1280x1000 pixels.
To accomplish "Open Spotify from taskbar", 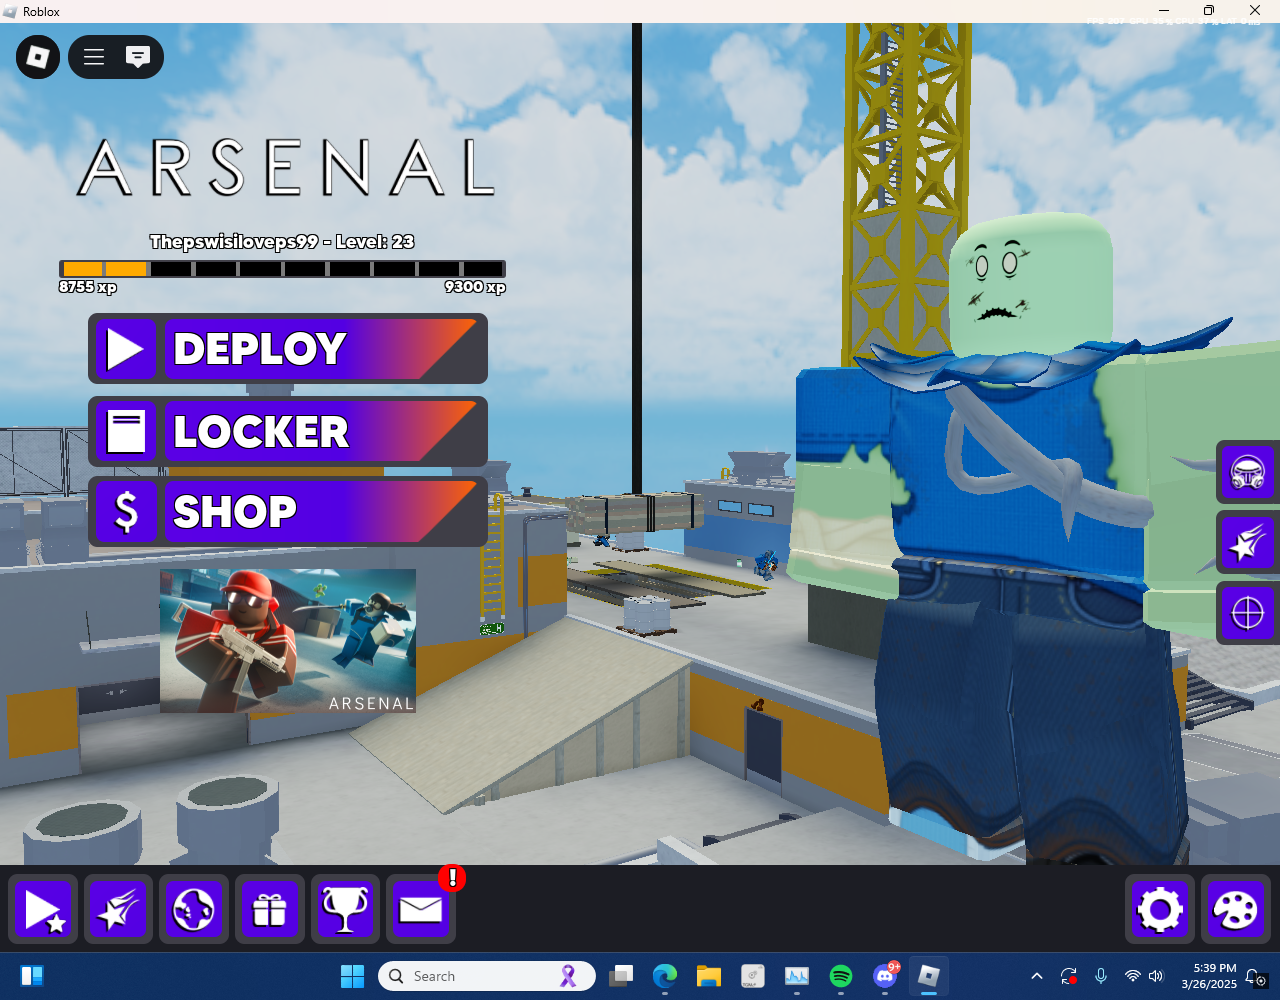I will (x=841, y=976).
